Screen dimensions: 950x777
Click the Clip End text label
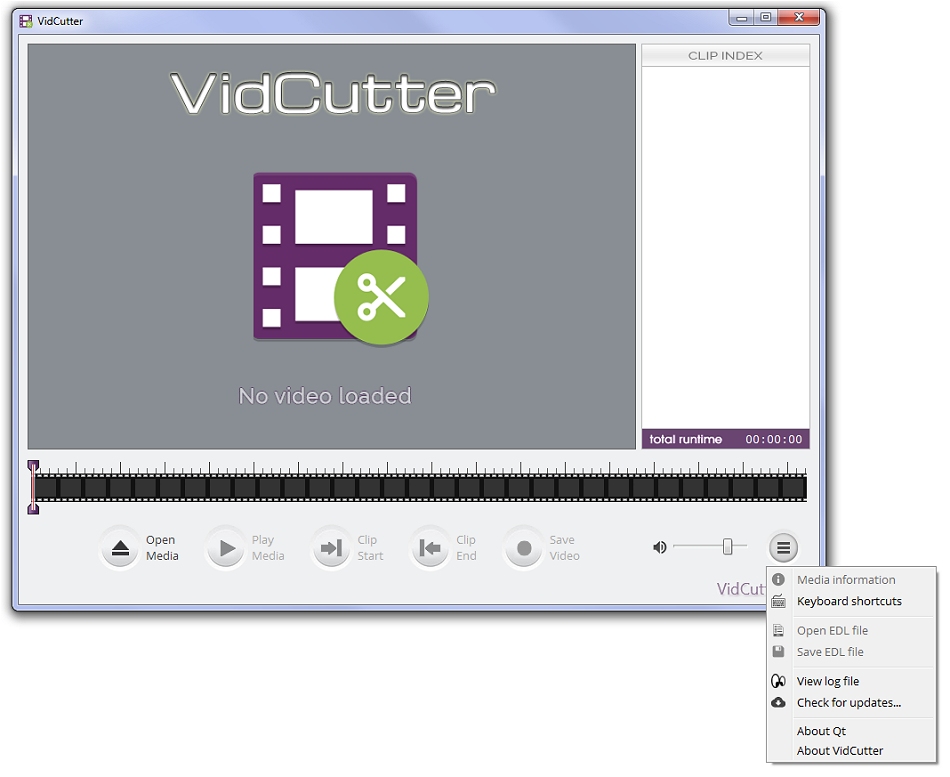tap(467, 548)
